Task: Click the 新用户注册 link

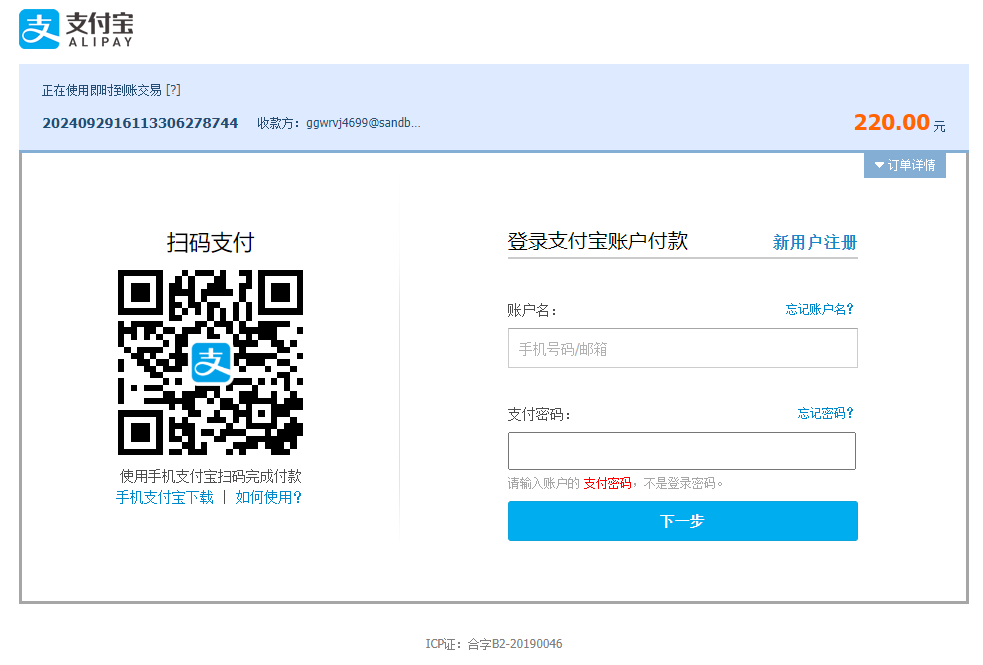Action: pyautogui.click(x=814, y=242)
